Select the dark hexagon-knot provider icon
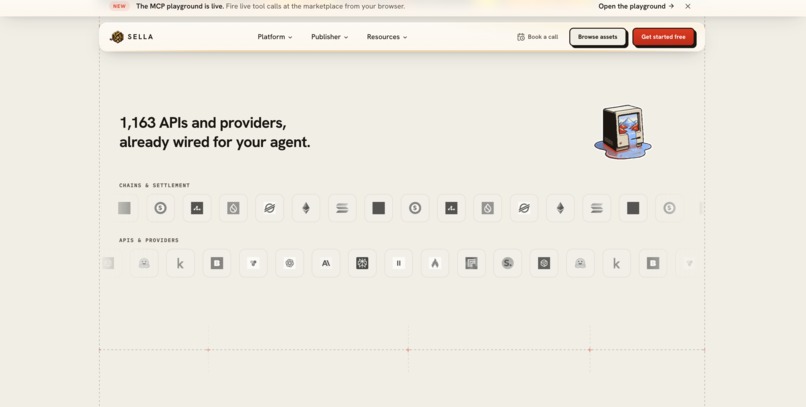806x407 pixels. (x=544, y=263)
